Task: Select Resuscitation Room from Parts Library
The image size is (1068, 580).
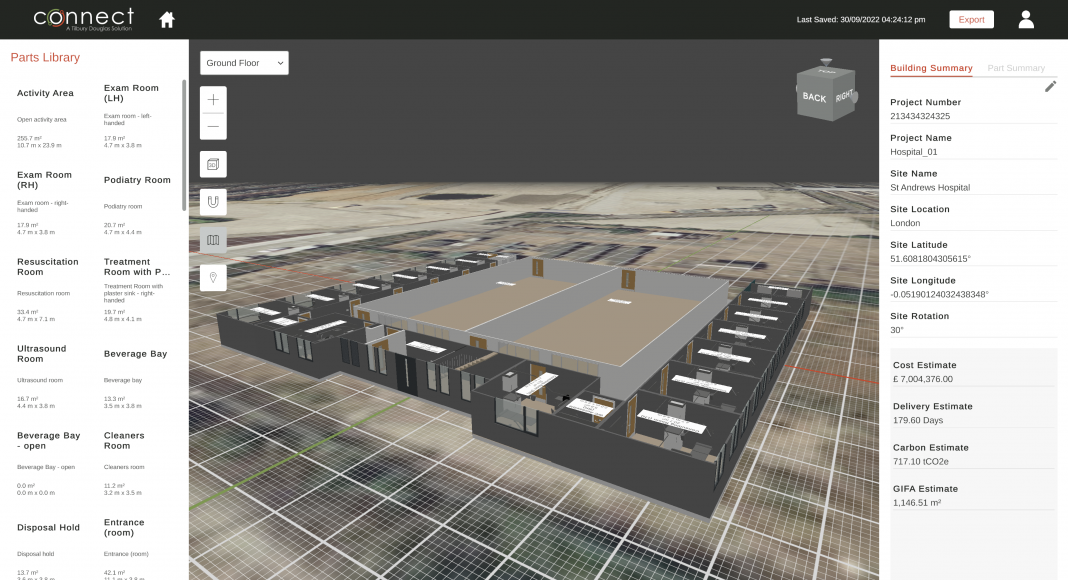Action: 48,267
